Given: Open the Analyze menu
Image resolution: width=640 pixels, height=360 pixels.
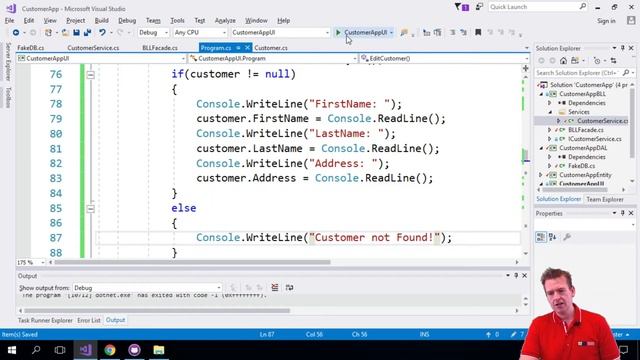Looking at the screenshot, I should pos(225,20).
